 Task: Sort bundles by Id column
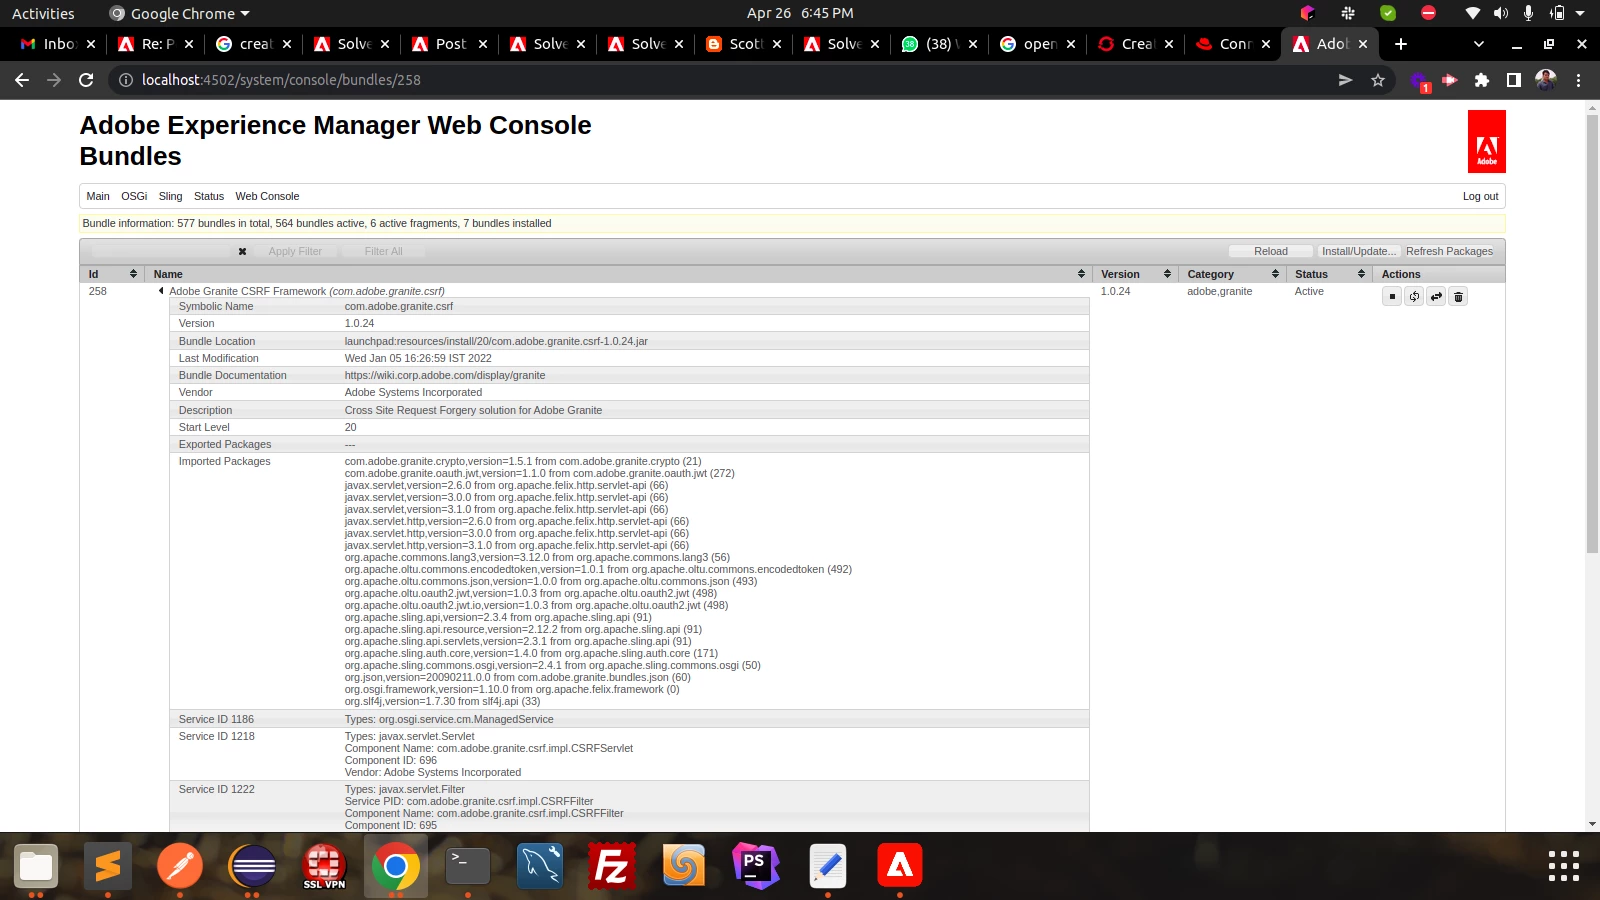(x=133, y=274)
